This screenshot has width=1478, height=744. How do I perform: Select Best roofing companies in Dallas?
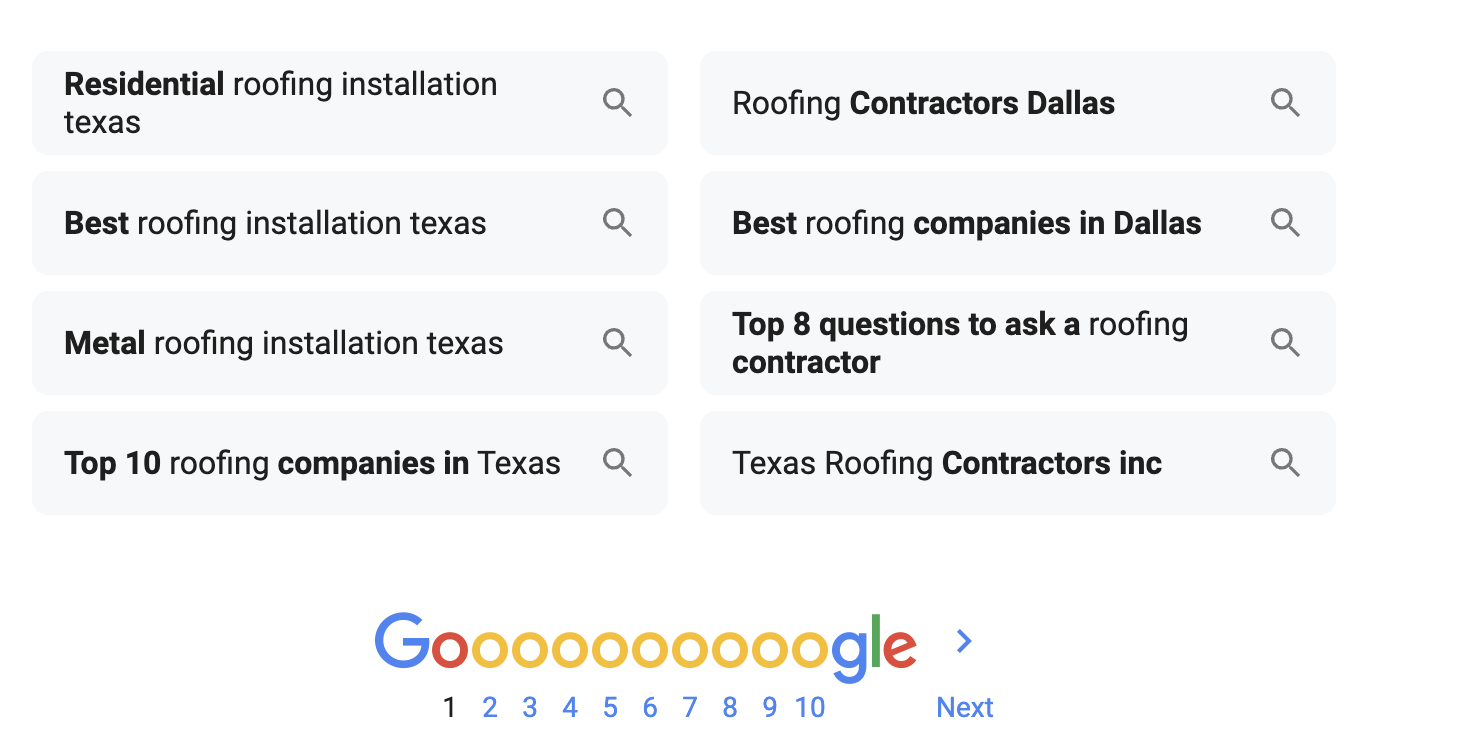pyautogui.click(x=966, y=223)
